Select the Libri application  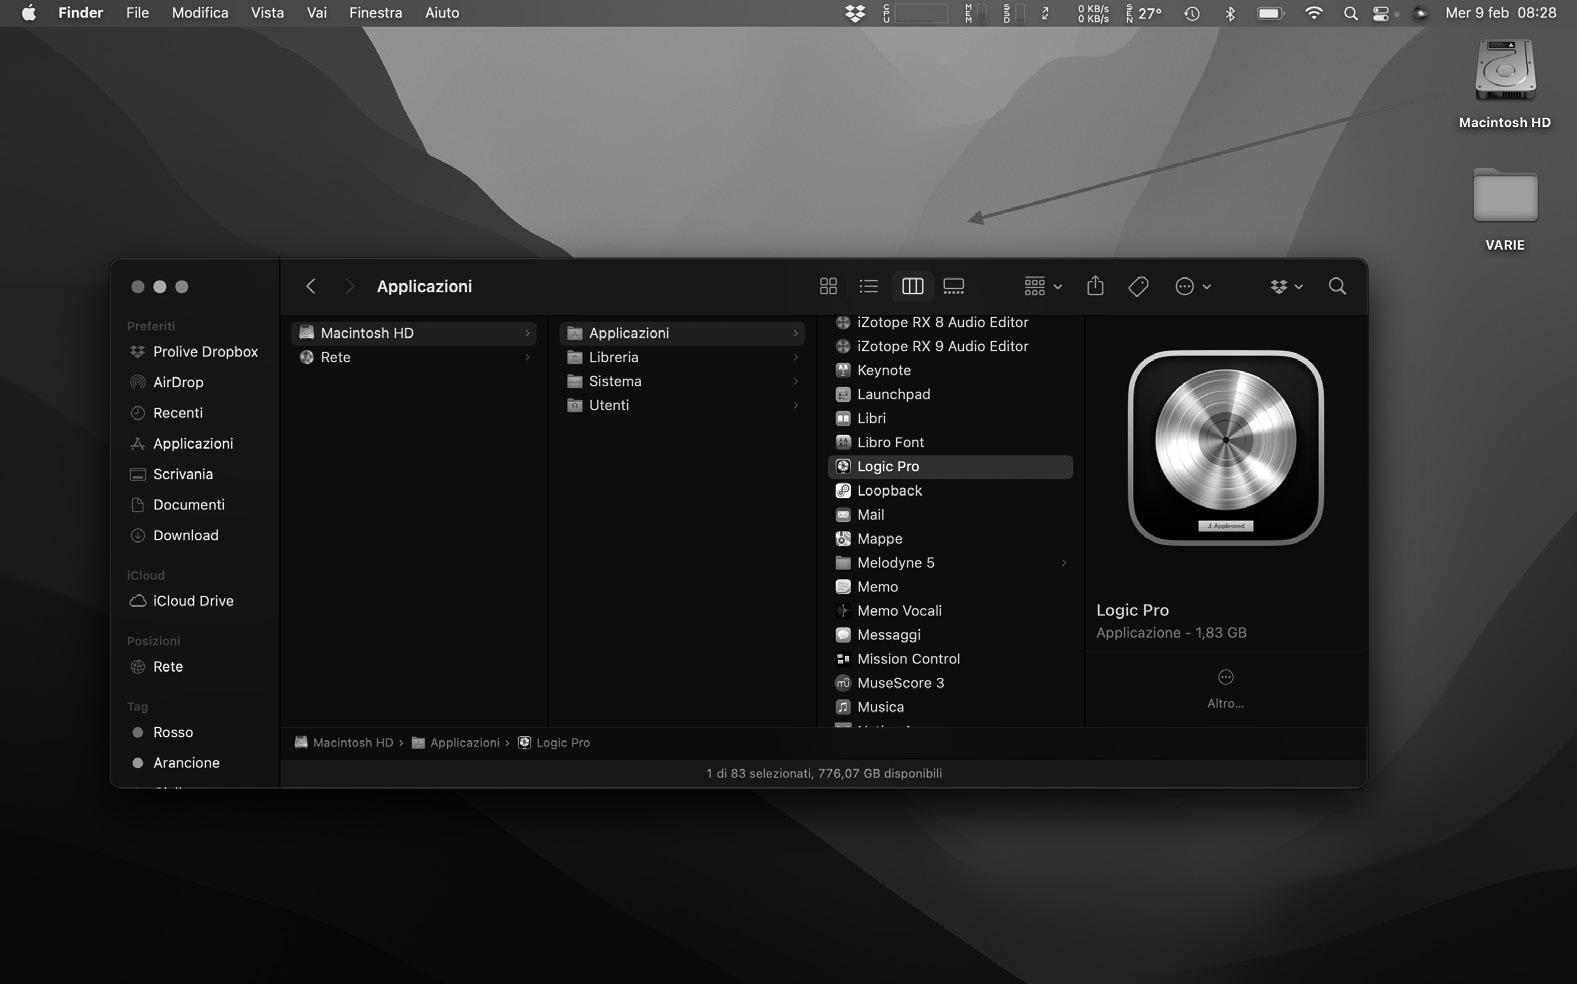(950, 418)
